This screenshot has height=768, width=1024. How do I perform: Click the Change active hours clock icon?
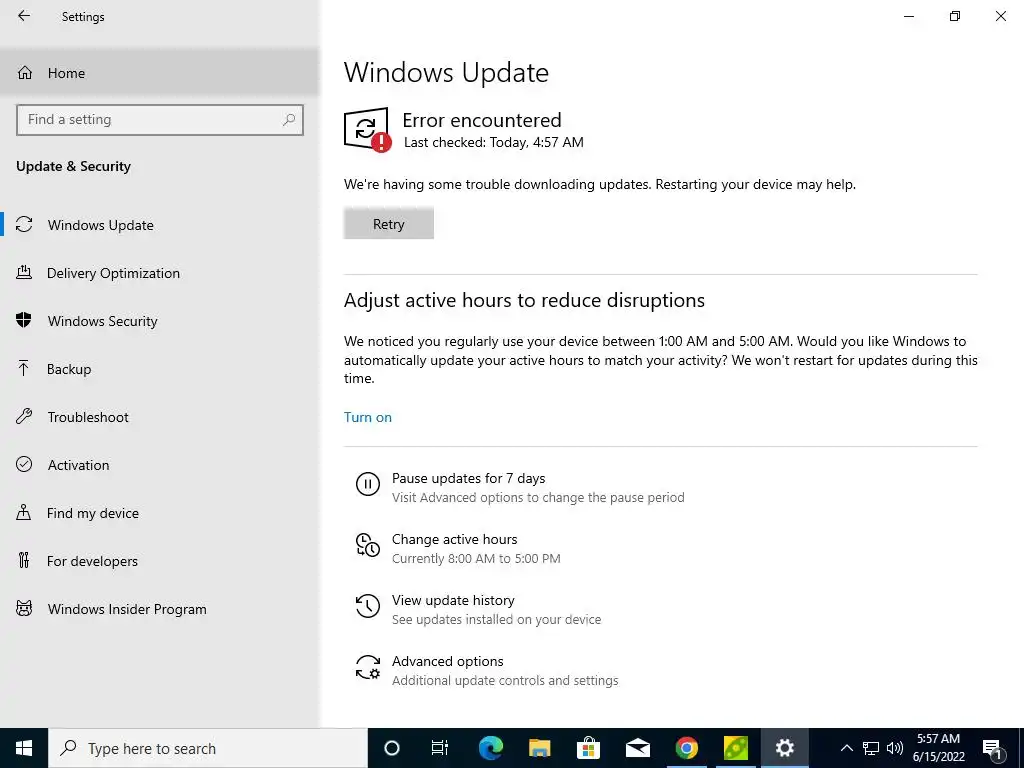pos(368,545)
